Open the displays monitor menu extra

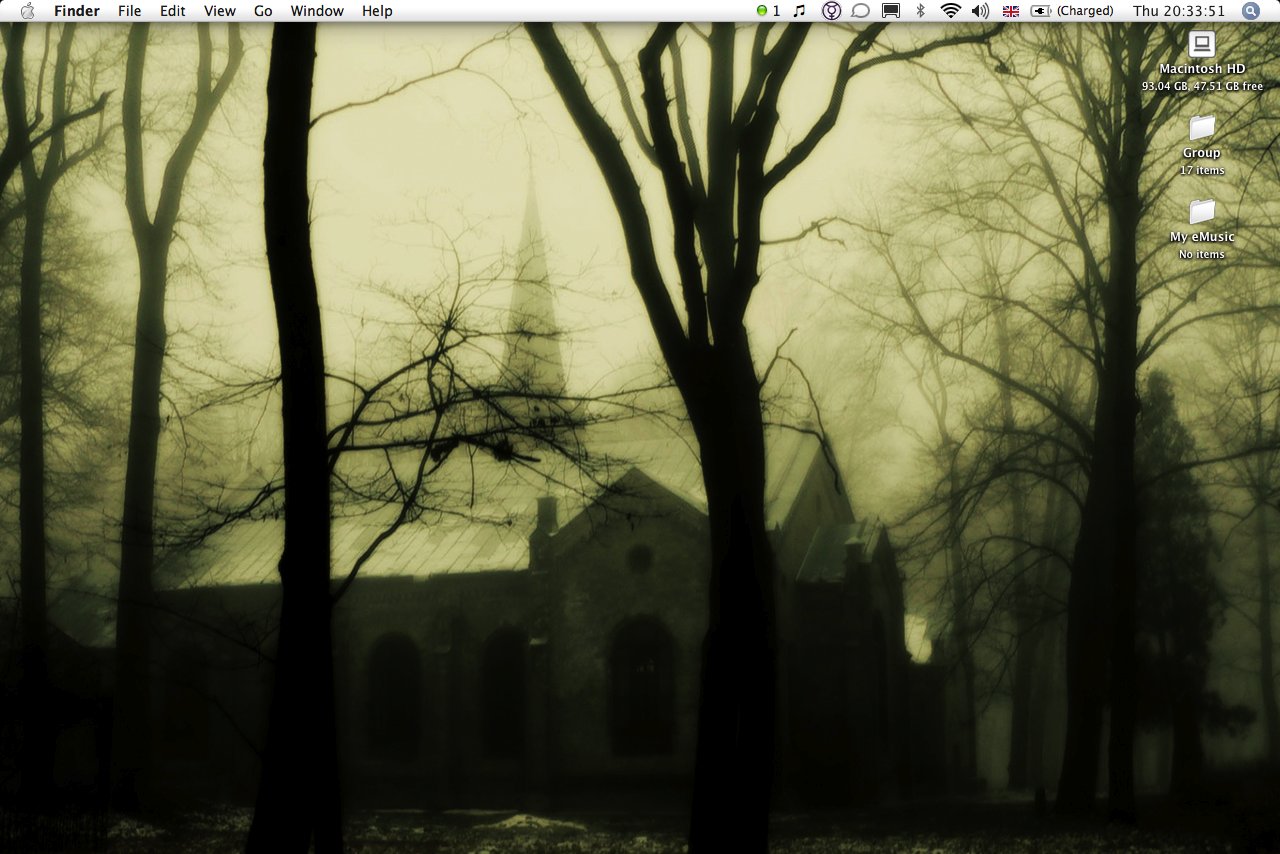pyautogui.click(x=890, y=11)
